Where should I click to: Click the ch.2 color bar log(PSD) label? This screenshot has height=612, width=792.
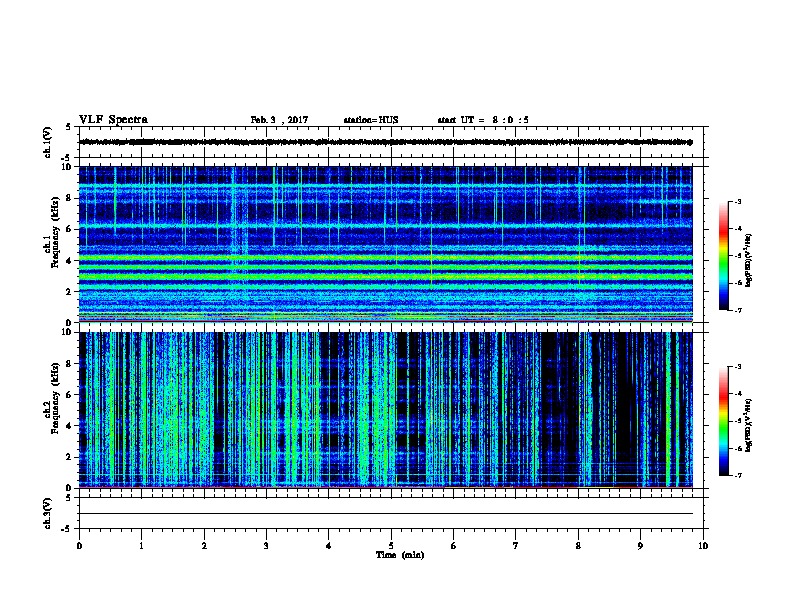[748, 425]
